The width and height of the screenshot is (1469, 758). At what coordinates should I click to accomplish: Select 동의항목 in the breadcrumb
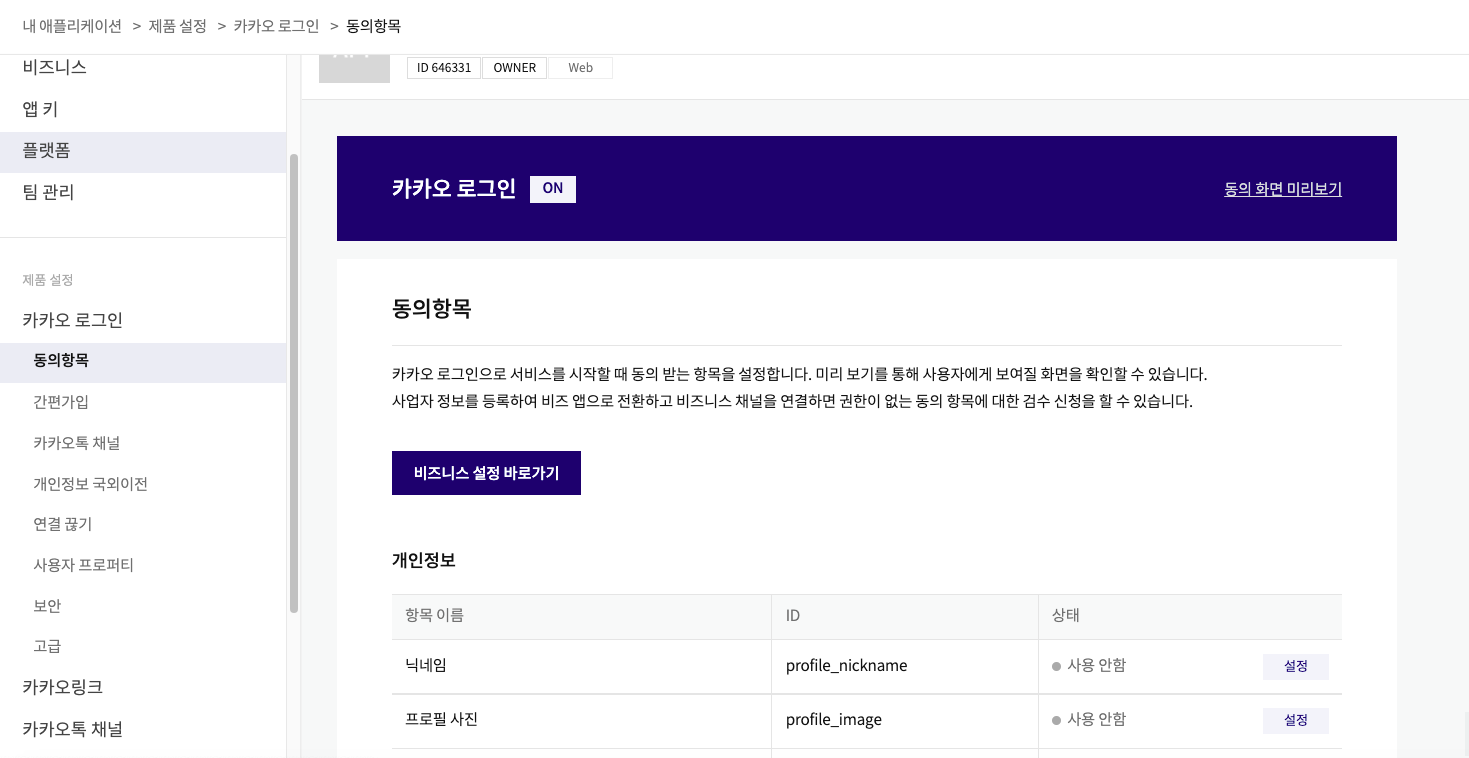point(374,26)
